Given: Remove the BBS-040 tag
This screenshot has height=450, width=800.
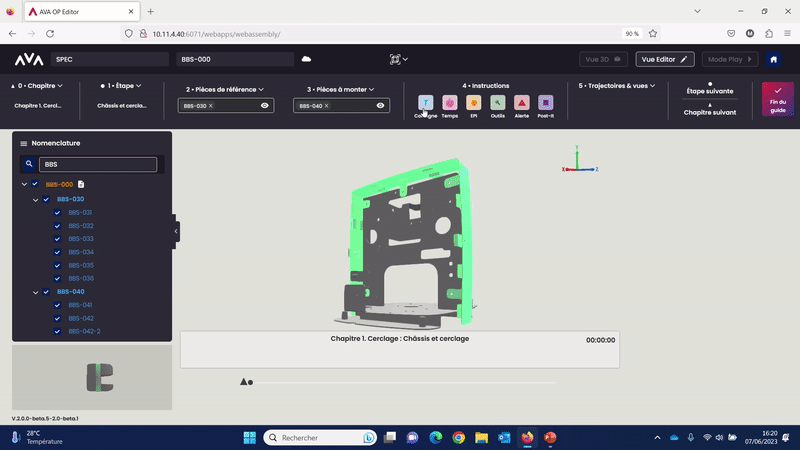Looking at the screenshot, I should click(327, 106).
